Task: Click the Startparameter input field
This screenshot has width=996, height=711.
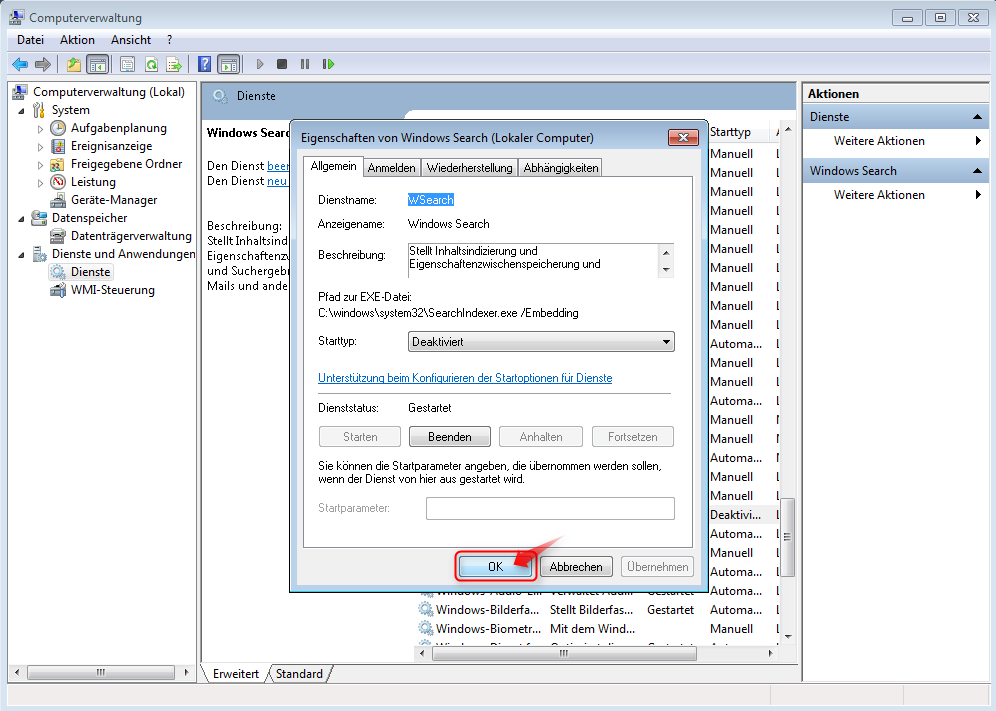Action: (549, 508)
